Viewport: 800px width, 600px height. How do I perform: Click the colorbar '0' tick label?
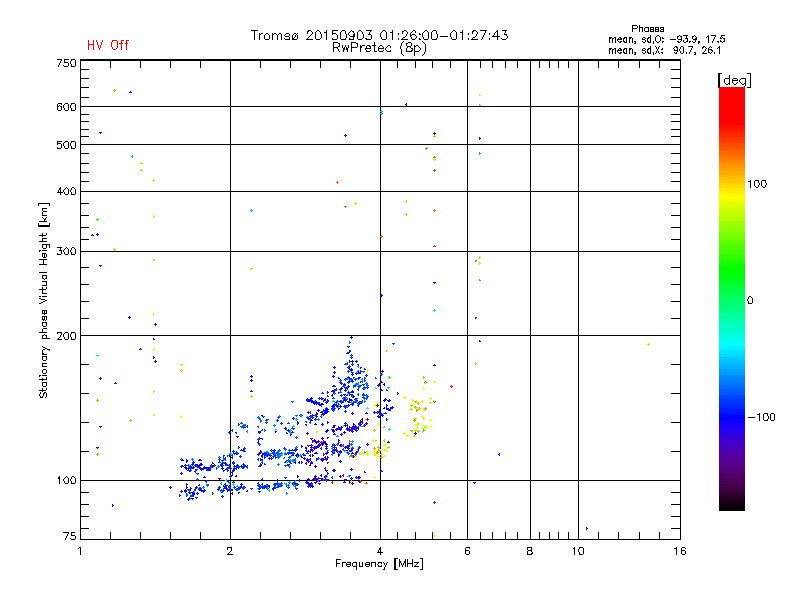click(750, 301)
